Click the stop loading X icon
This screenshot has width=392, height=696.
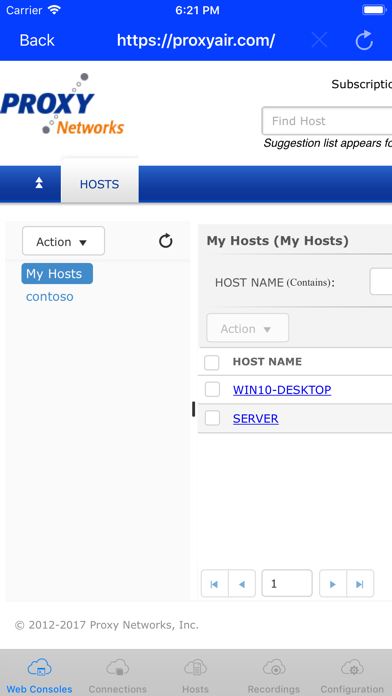point(319,40)
